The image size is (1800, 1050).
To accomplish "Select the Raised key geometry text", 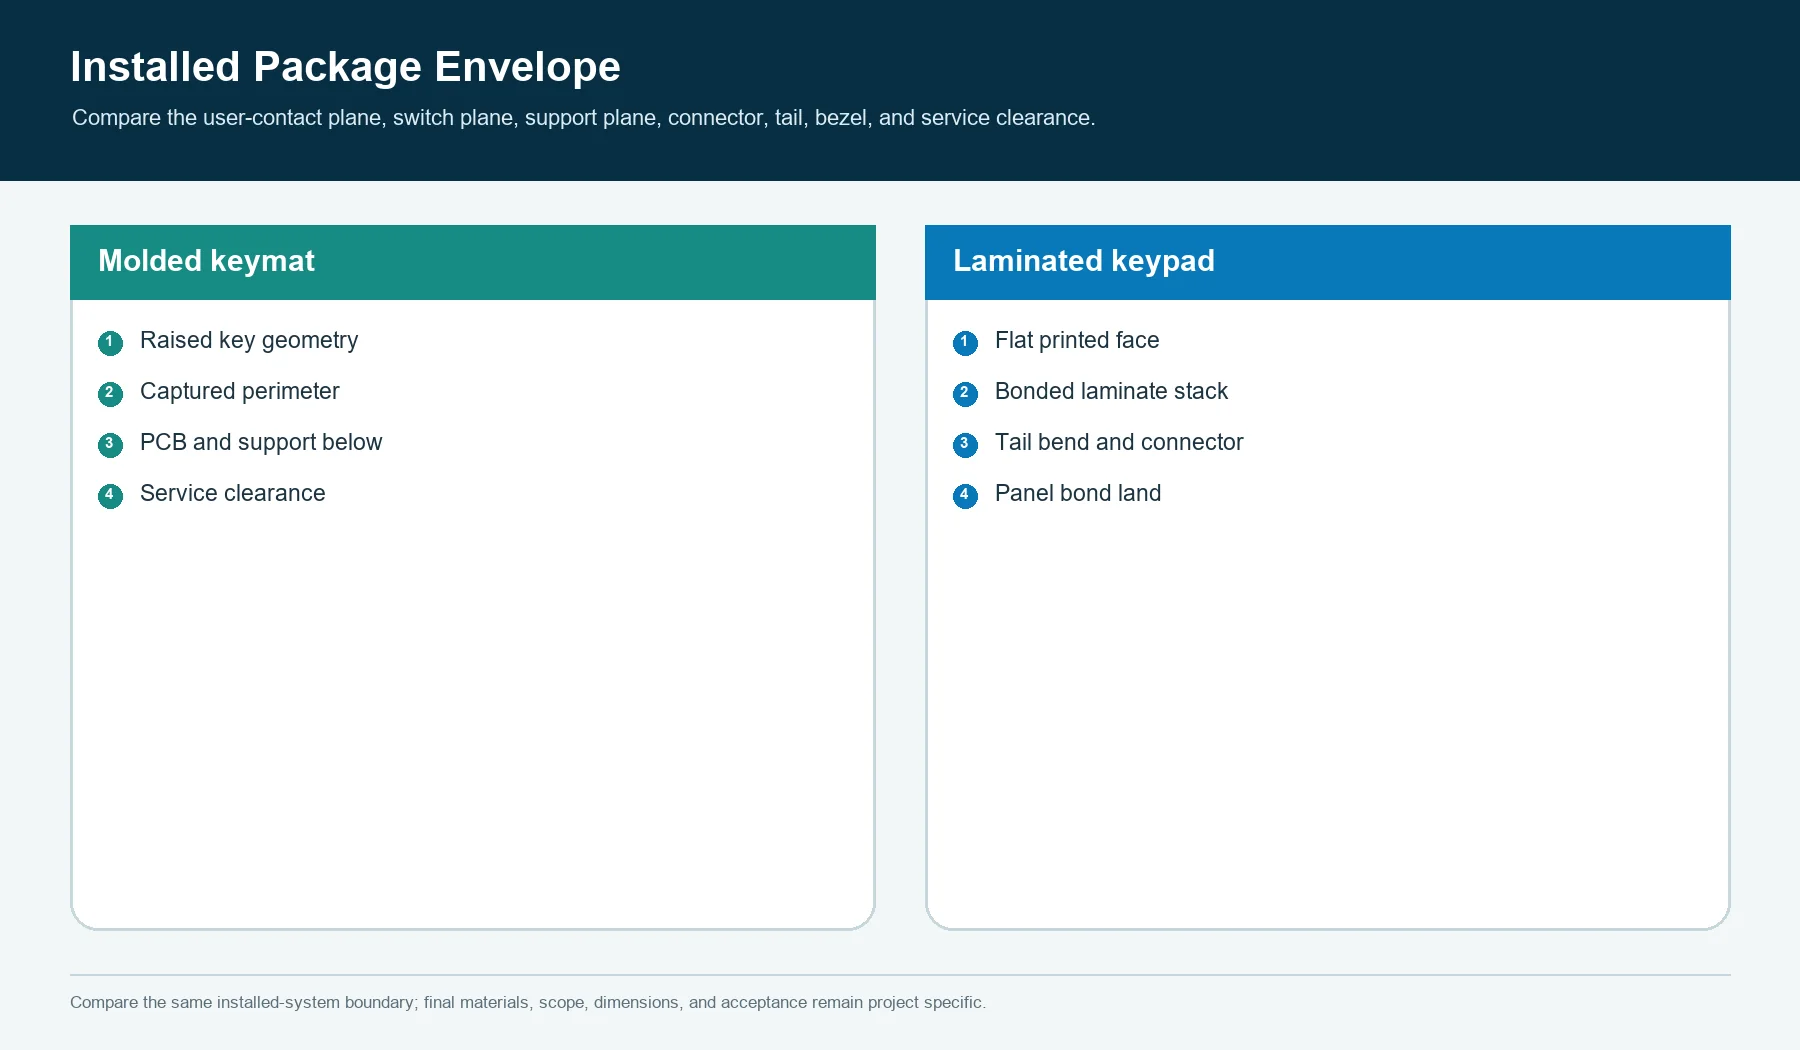I will click(249, 341).
